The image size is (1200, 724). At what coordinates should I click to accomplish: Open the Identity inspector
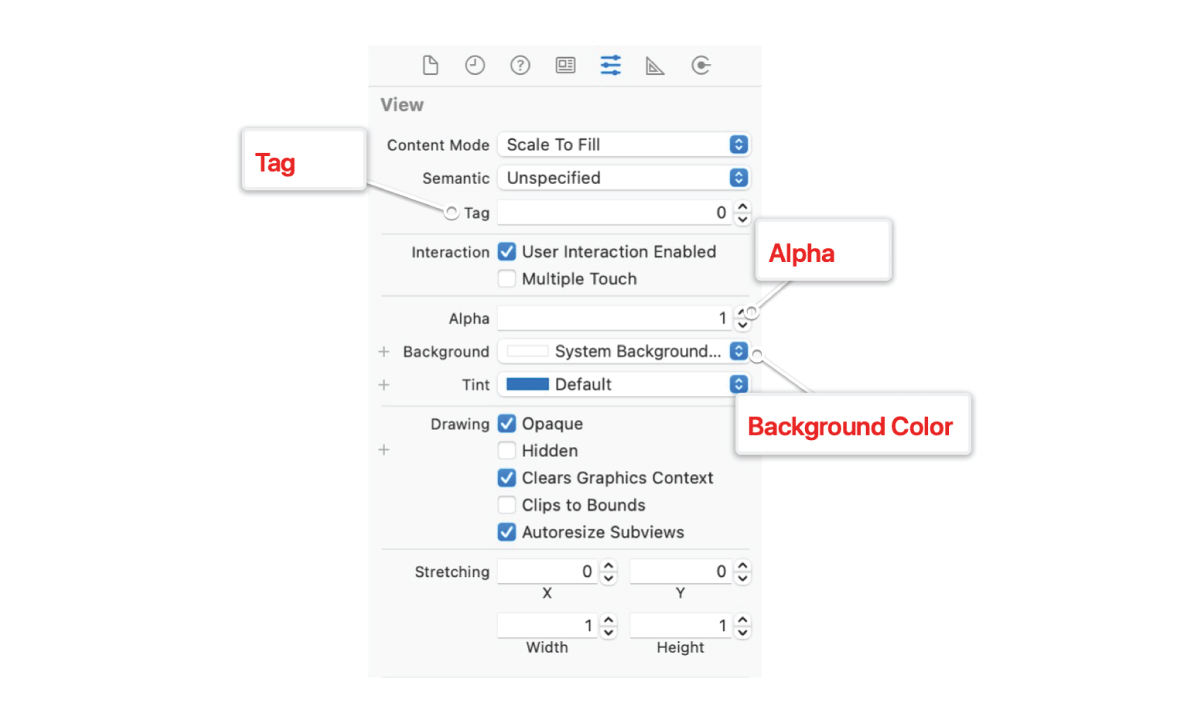pyautogui.click(x=565, y=65)
